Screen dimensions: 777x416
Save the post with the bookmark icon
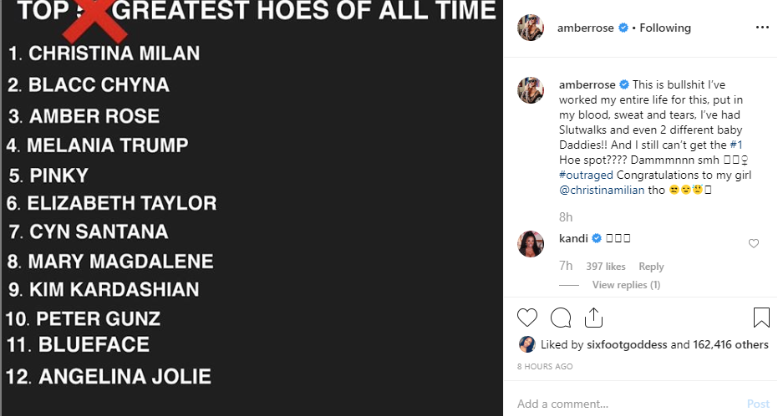(x=761, y=317)
